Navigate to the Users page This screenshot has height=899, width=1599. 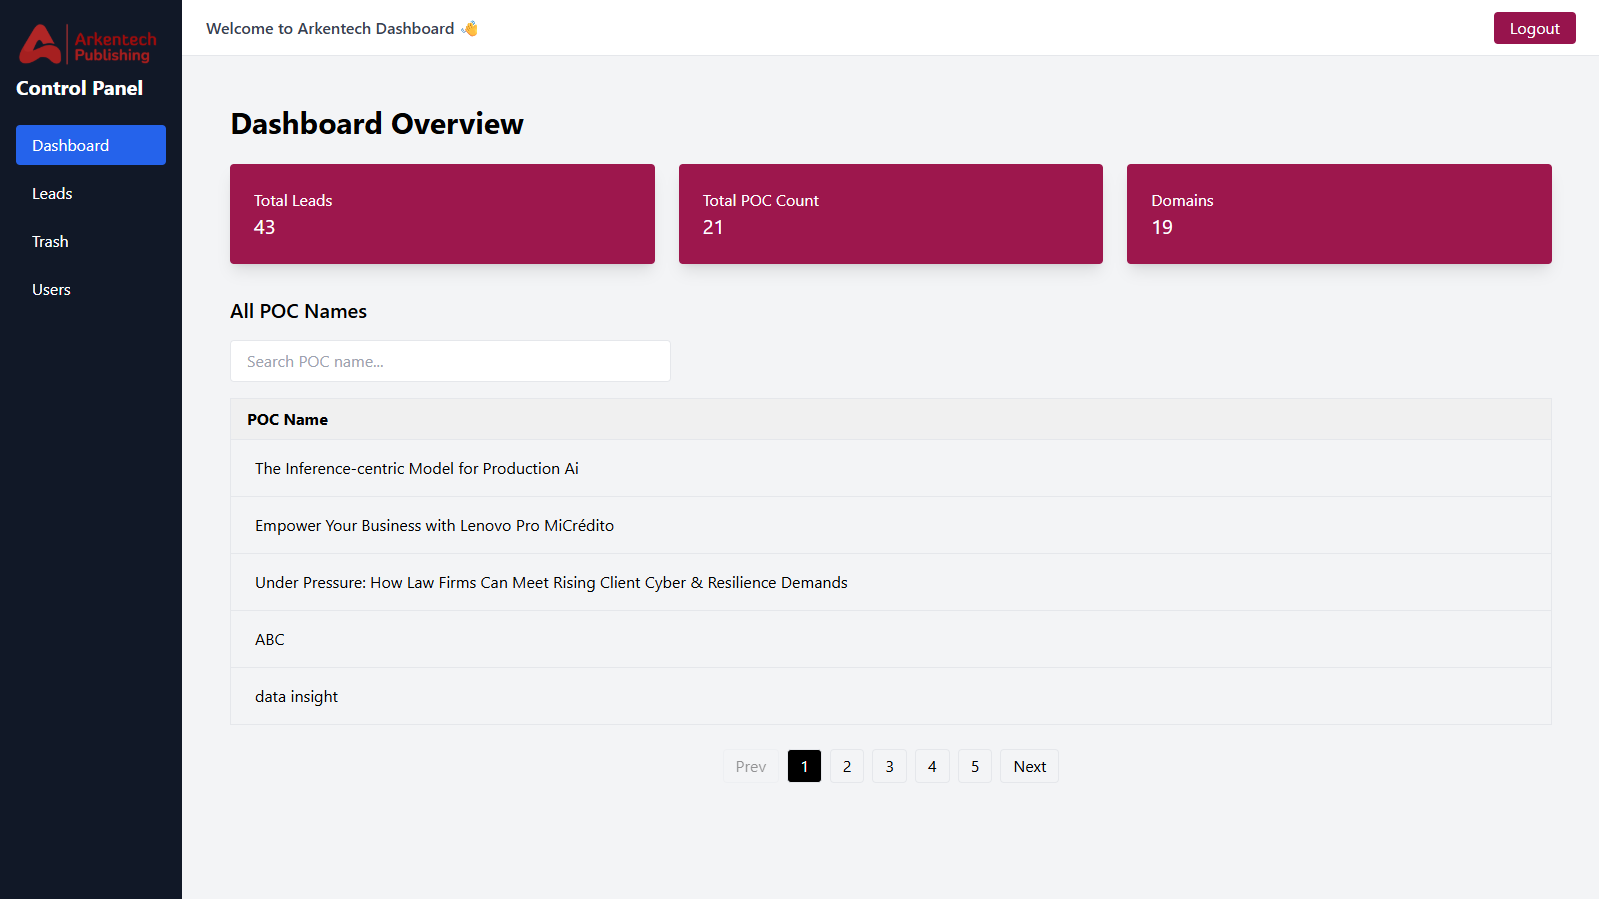[51, 290]
